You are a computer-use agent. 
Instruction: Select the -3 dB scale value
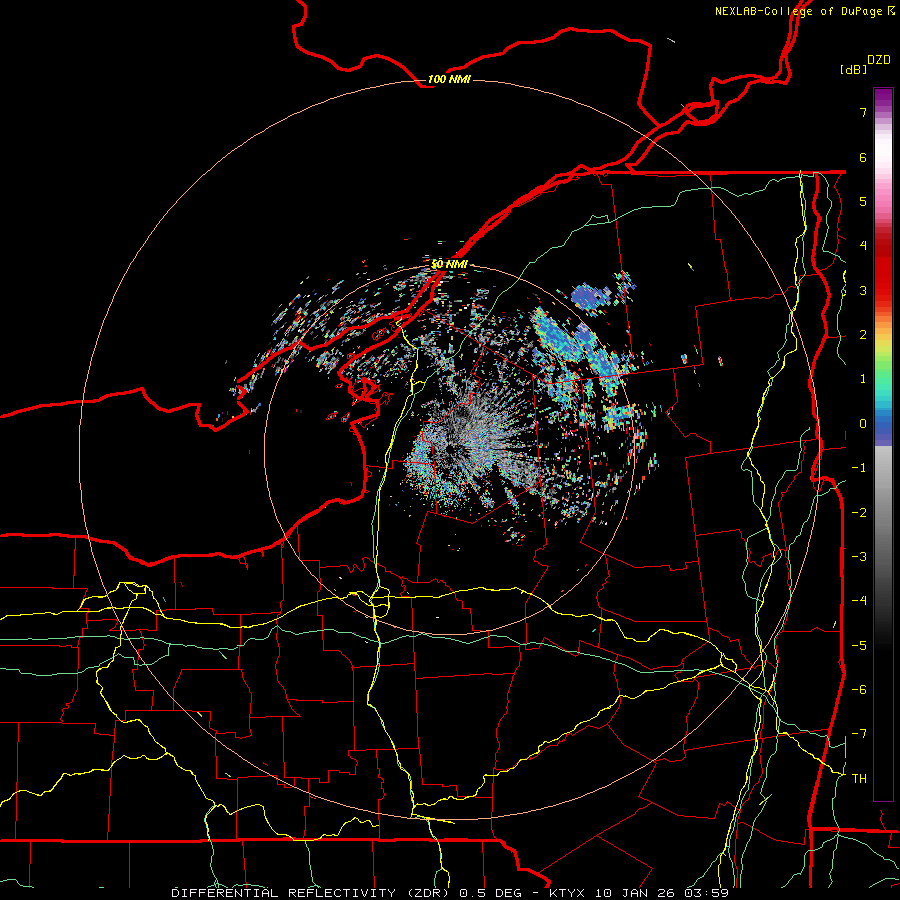coord(859,556)
